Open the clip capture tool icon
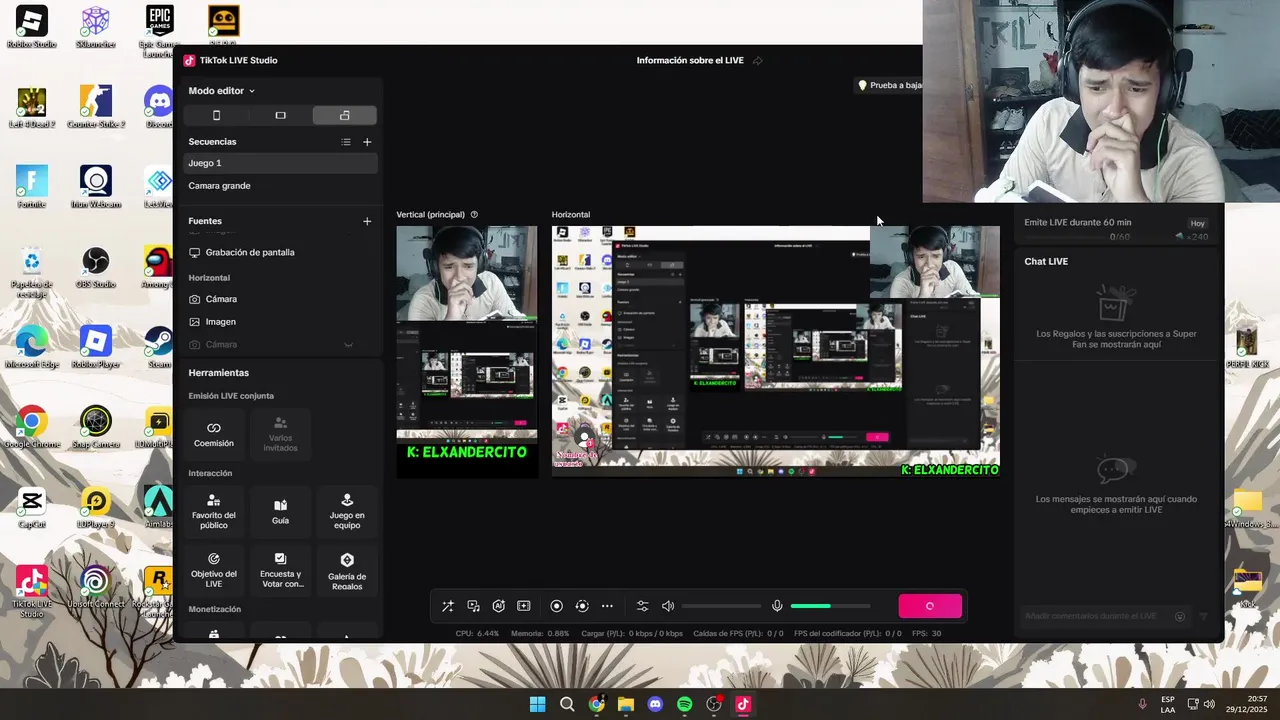 tap(523, 606)
